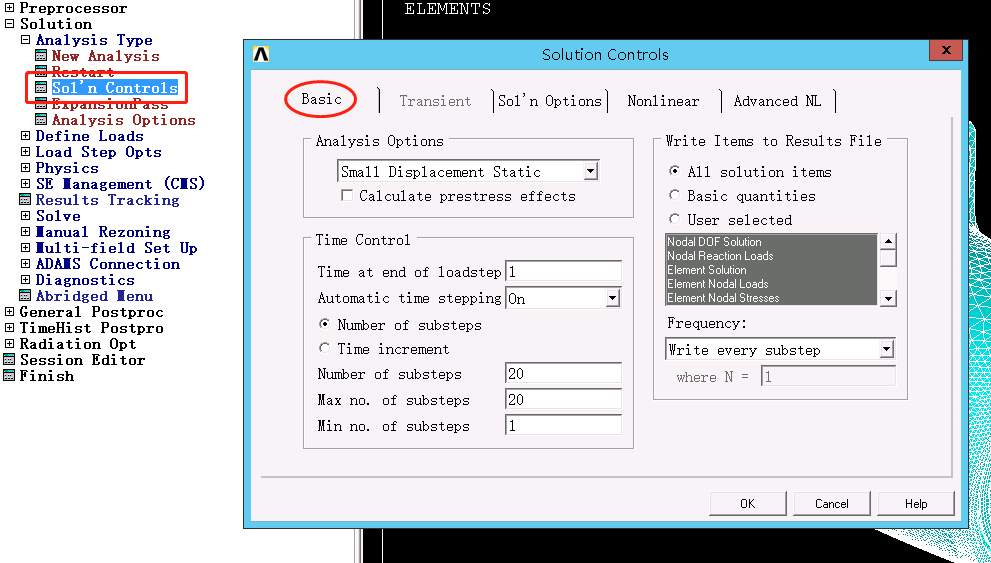The height and width of the screenshot is (563, 991).
Task: Click the Analysis Options dialog icon
Action: click(41, 119)
